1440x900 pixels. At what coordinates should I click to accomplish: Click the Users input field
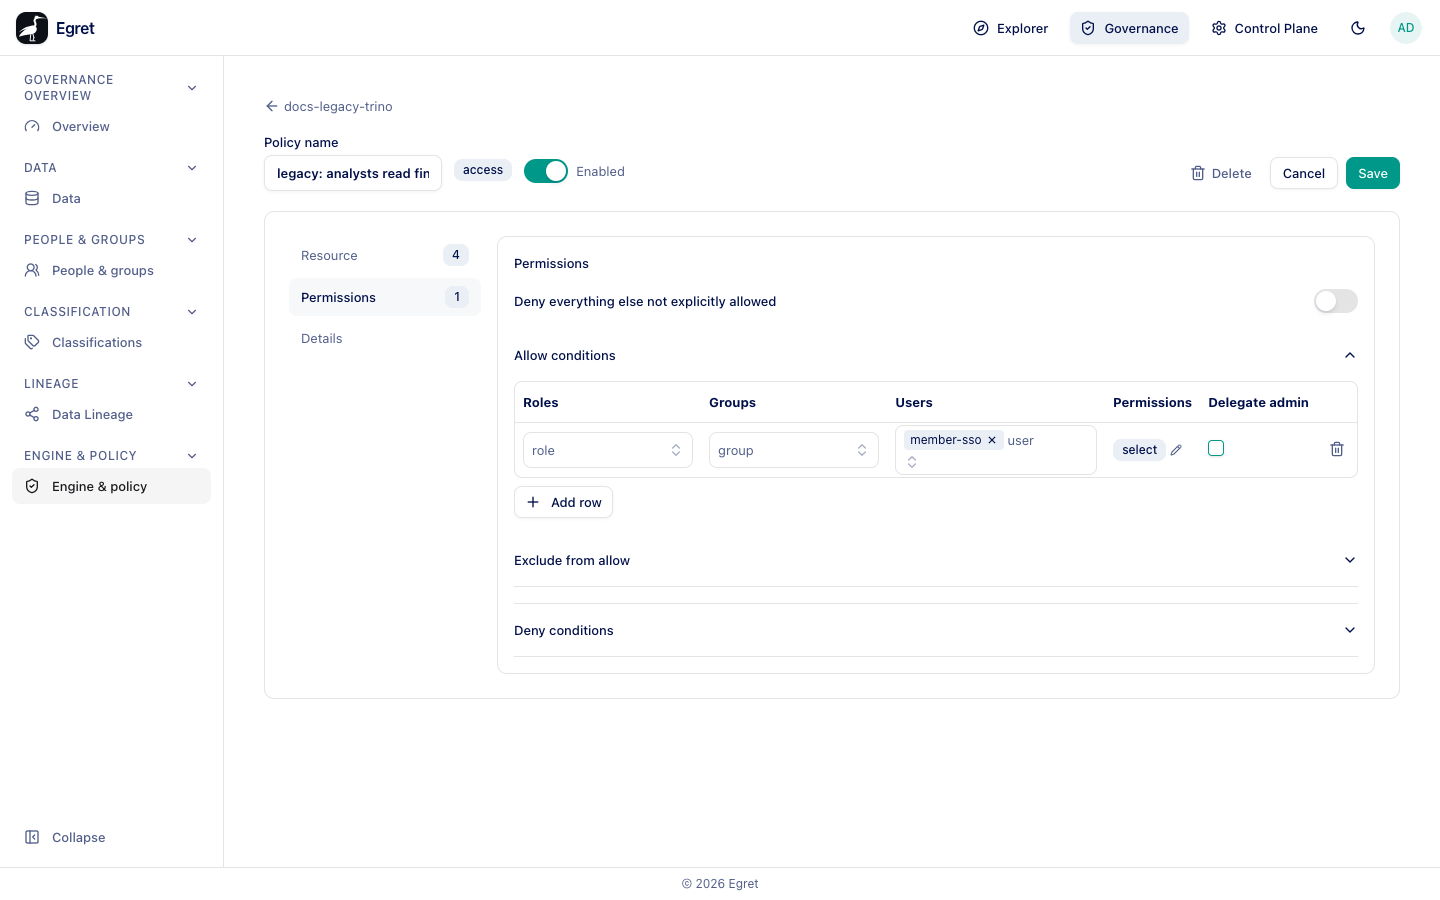pyautogui.click(x=996, y=450)
